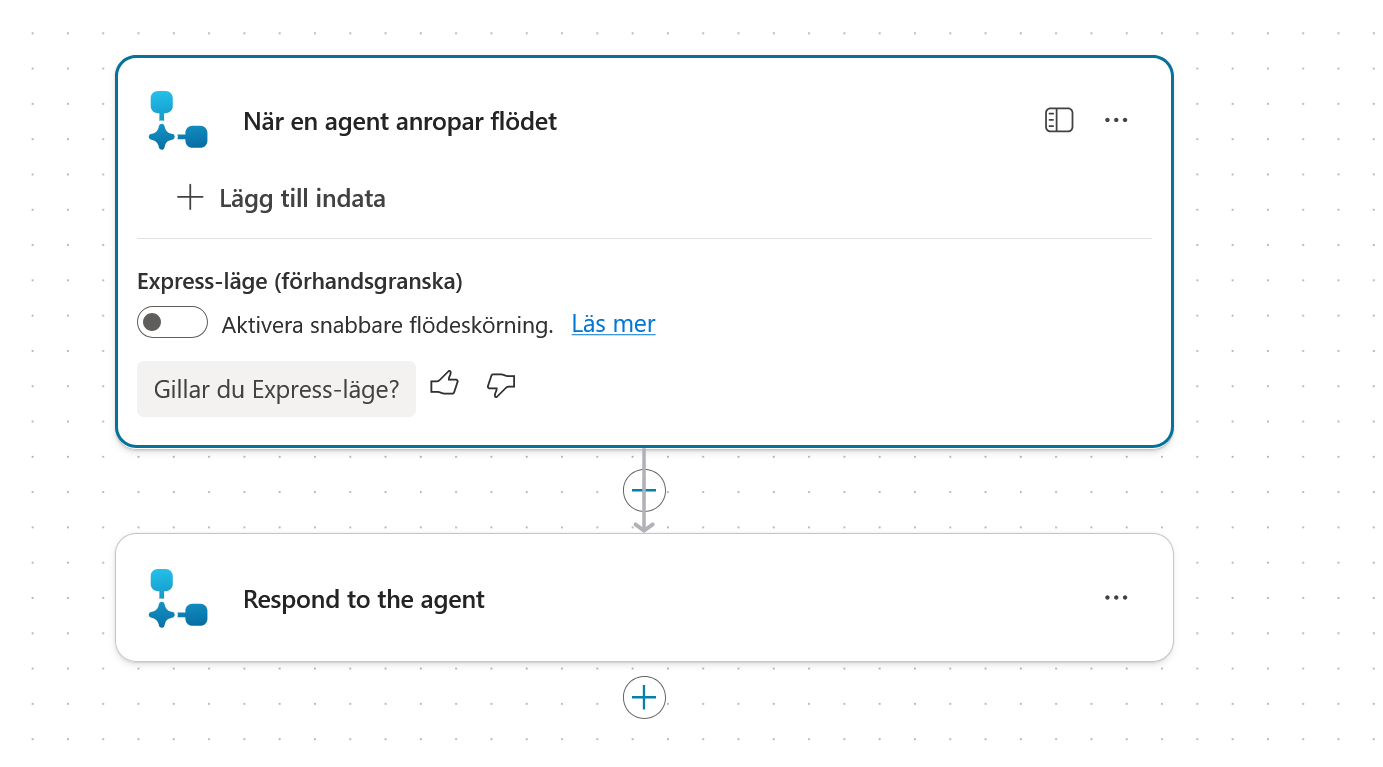This screenshot has width=1383, height=767.
Task: Toggle Express-läge faster flow execution switch
Action: (172, 322)
